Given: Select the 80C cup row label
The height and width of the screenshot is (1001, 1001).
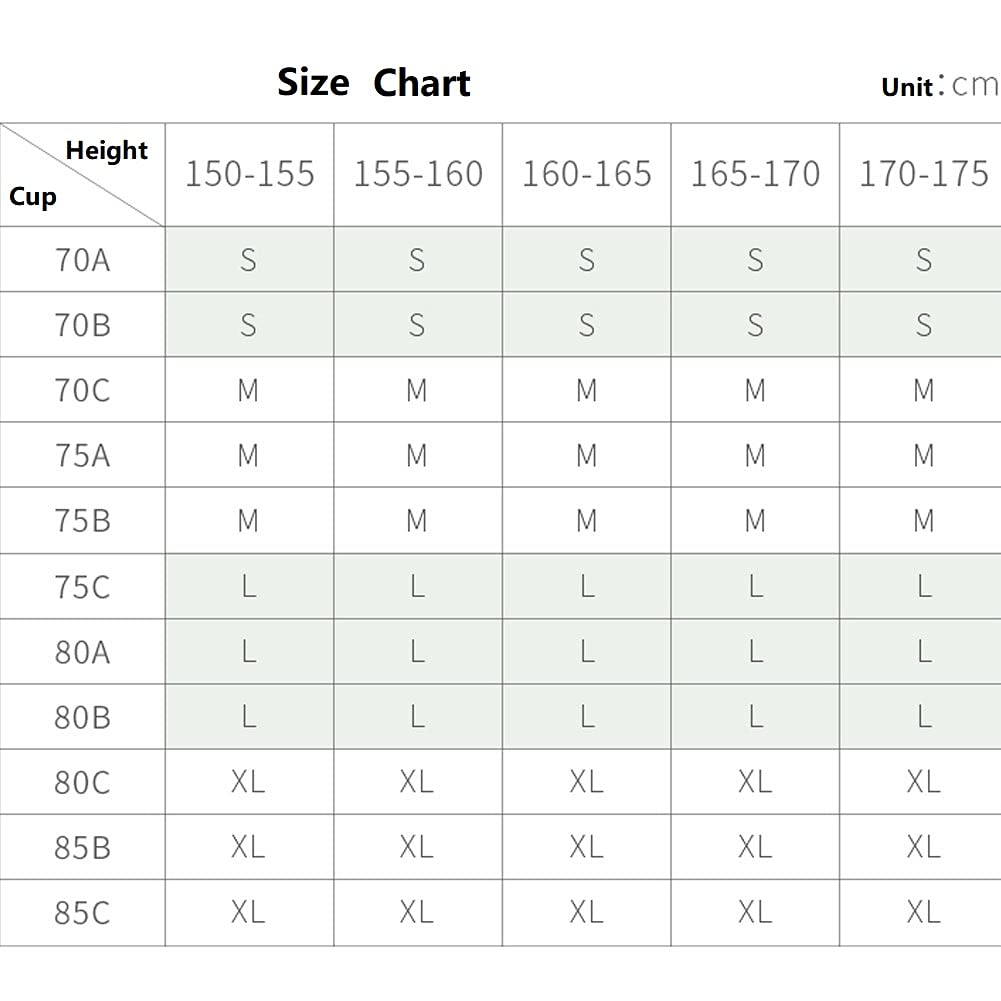Looking at the screenshot, I should tap(82, 782).
